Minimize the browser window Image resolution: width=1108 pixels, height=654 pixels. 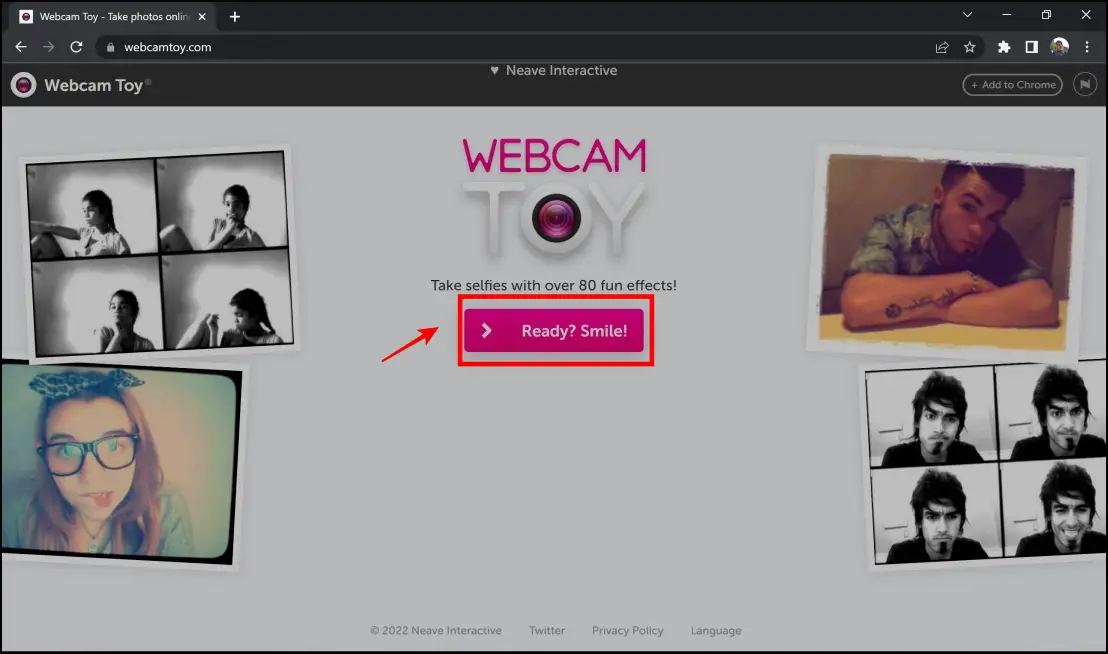1007,15
